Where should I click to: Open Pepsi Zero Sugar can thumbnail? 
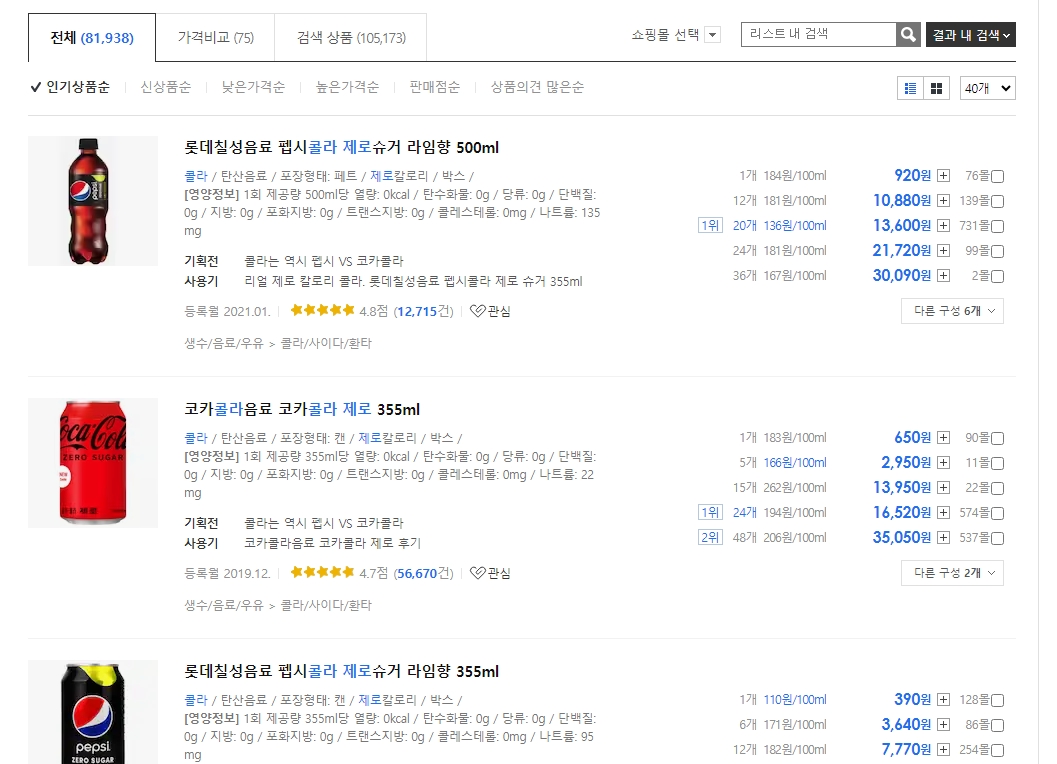93,712
